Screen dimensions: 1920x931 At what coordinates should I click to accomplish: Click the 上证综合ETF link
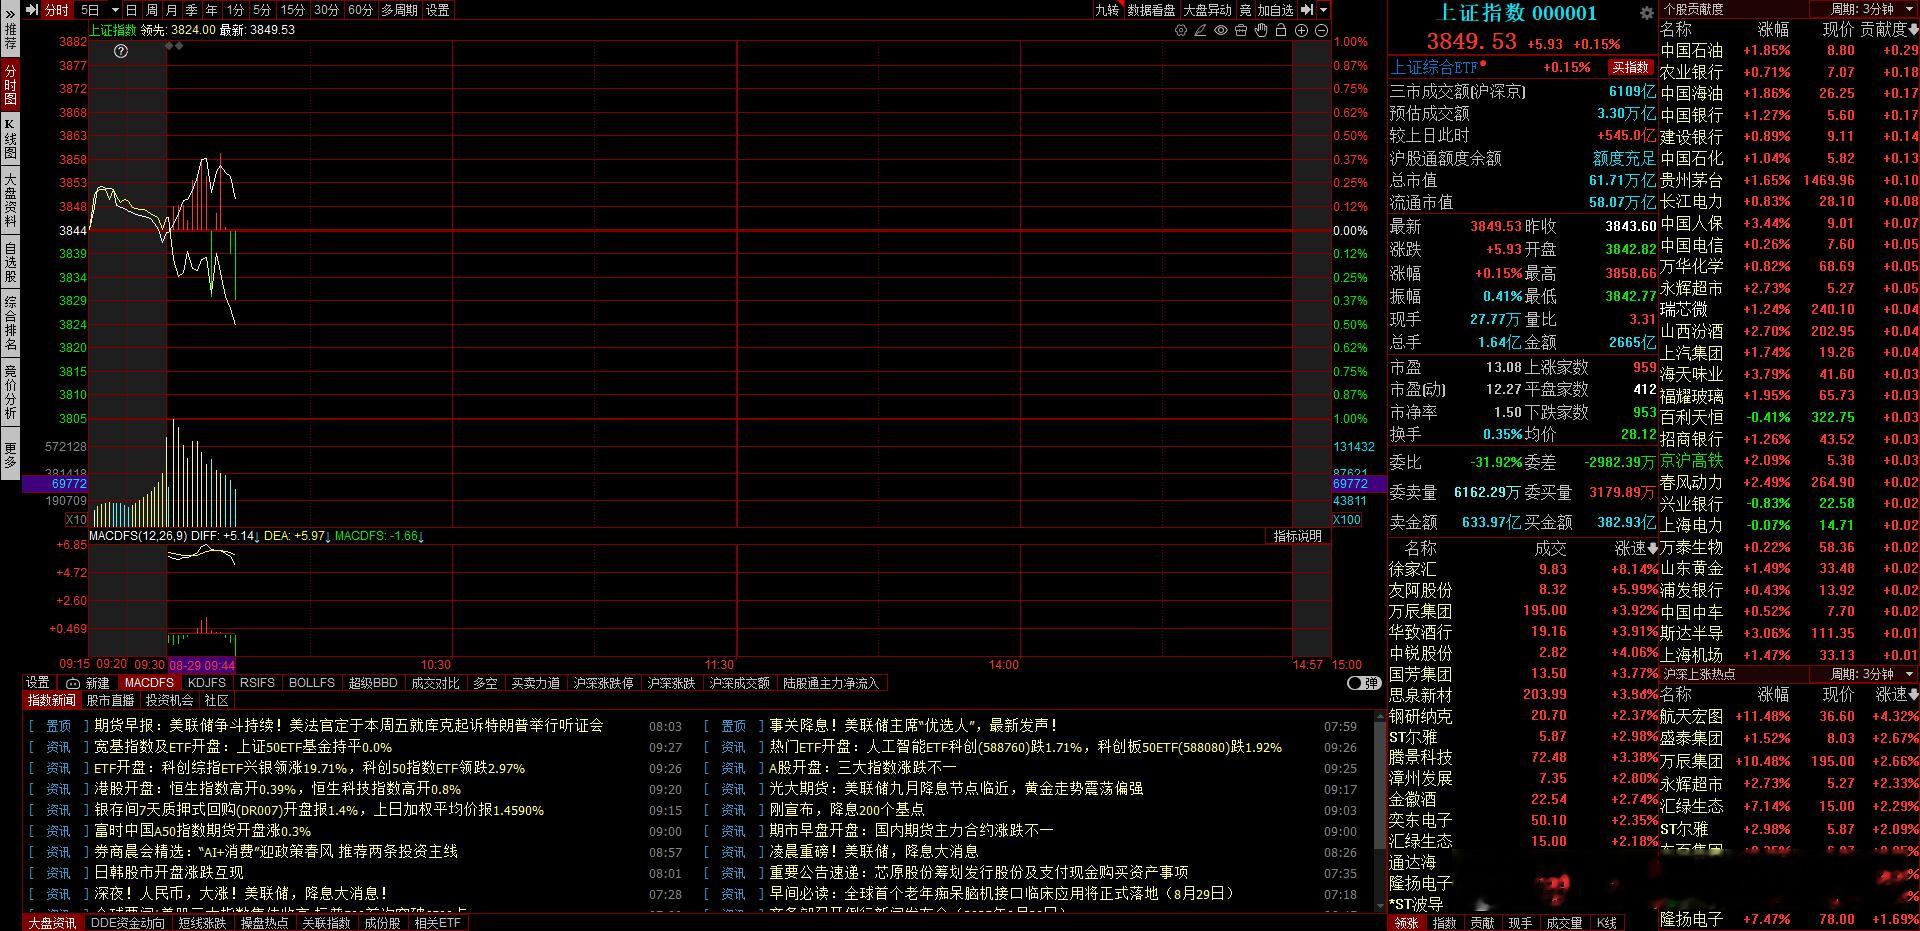pyautogui.click(x=1434, y=67)
